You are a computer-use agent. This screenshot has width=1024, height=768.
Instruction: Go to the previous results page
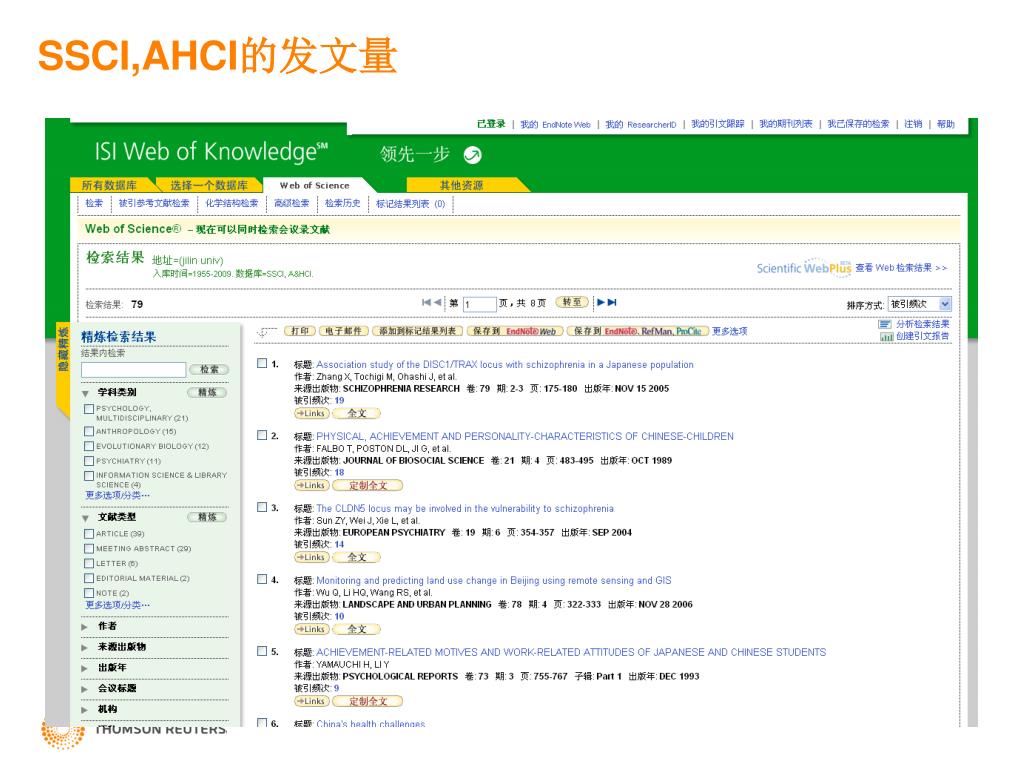click(437, 302)
